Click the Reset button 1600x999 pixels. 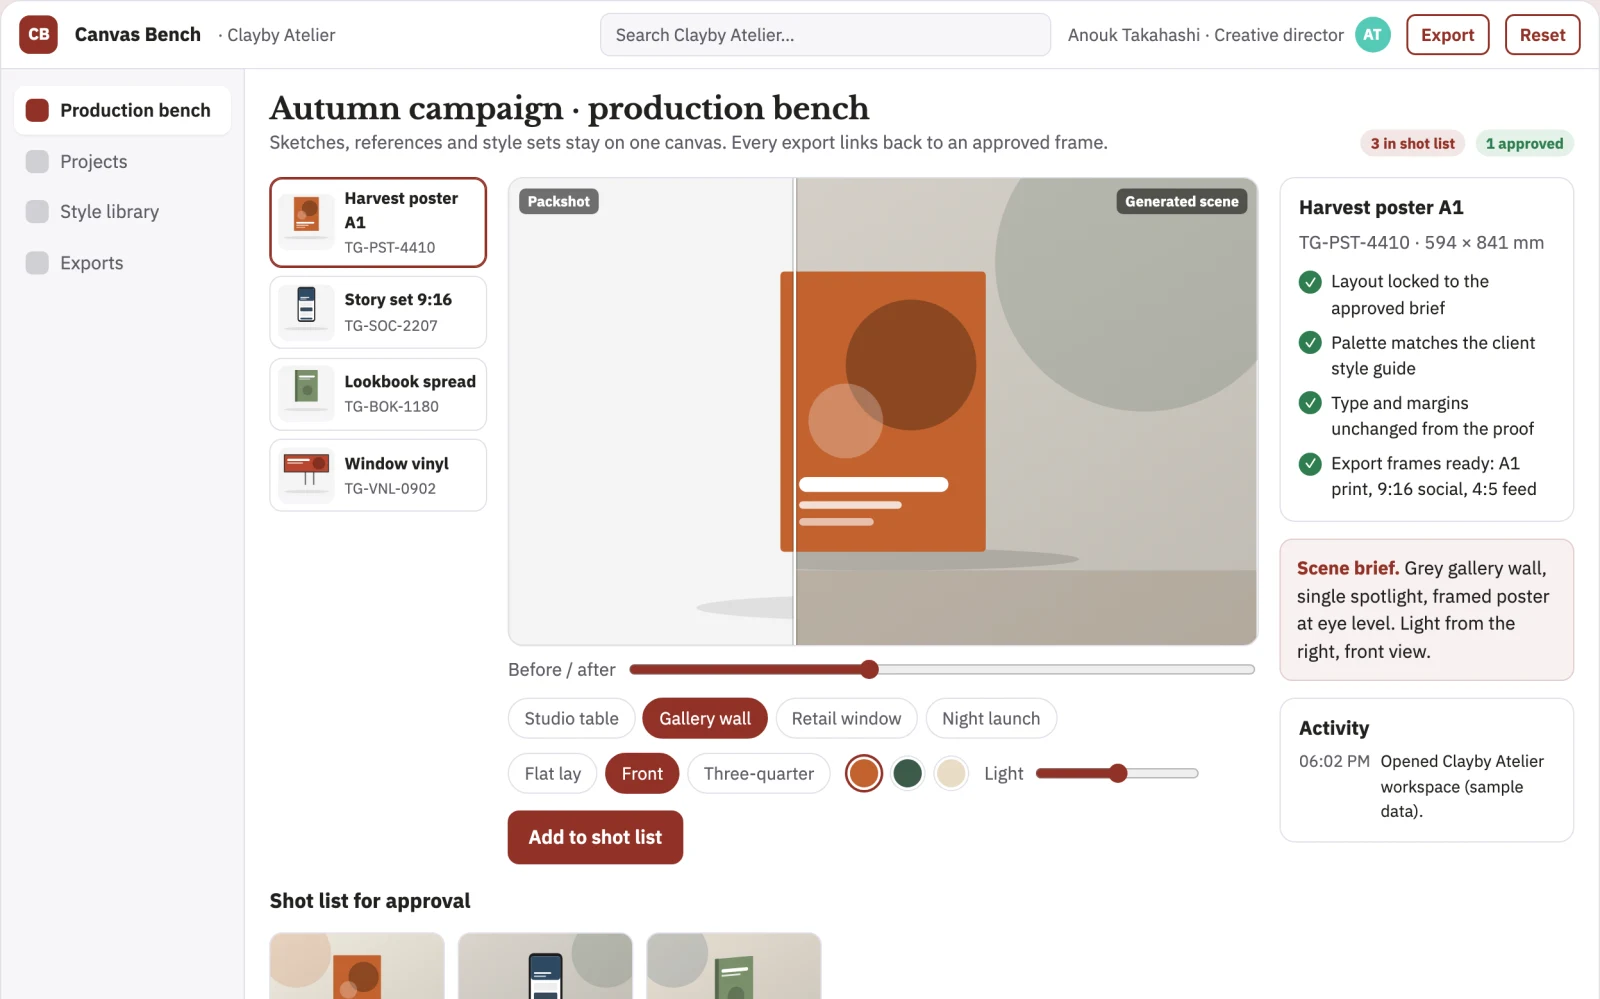click(1542, 35)
